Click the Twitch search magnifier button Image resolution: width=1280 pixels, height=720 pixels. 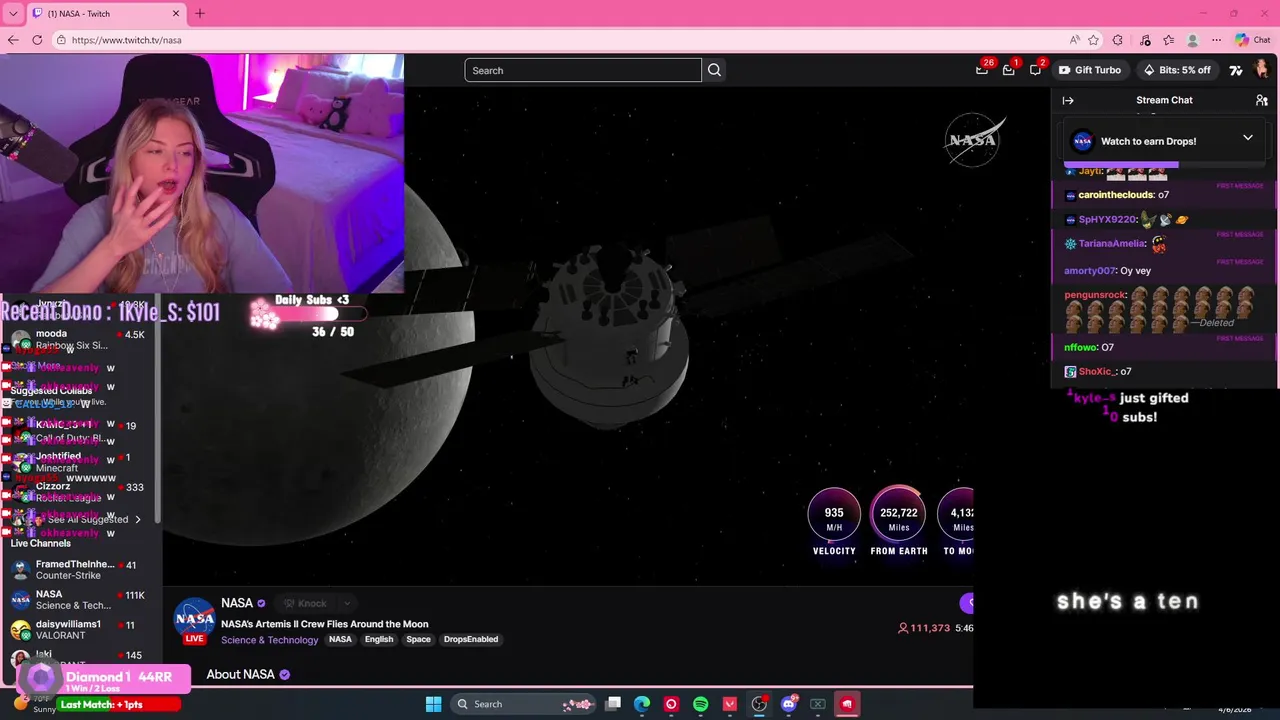pyautogui.click(x=714, y=70)
